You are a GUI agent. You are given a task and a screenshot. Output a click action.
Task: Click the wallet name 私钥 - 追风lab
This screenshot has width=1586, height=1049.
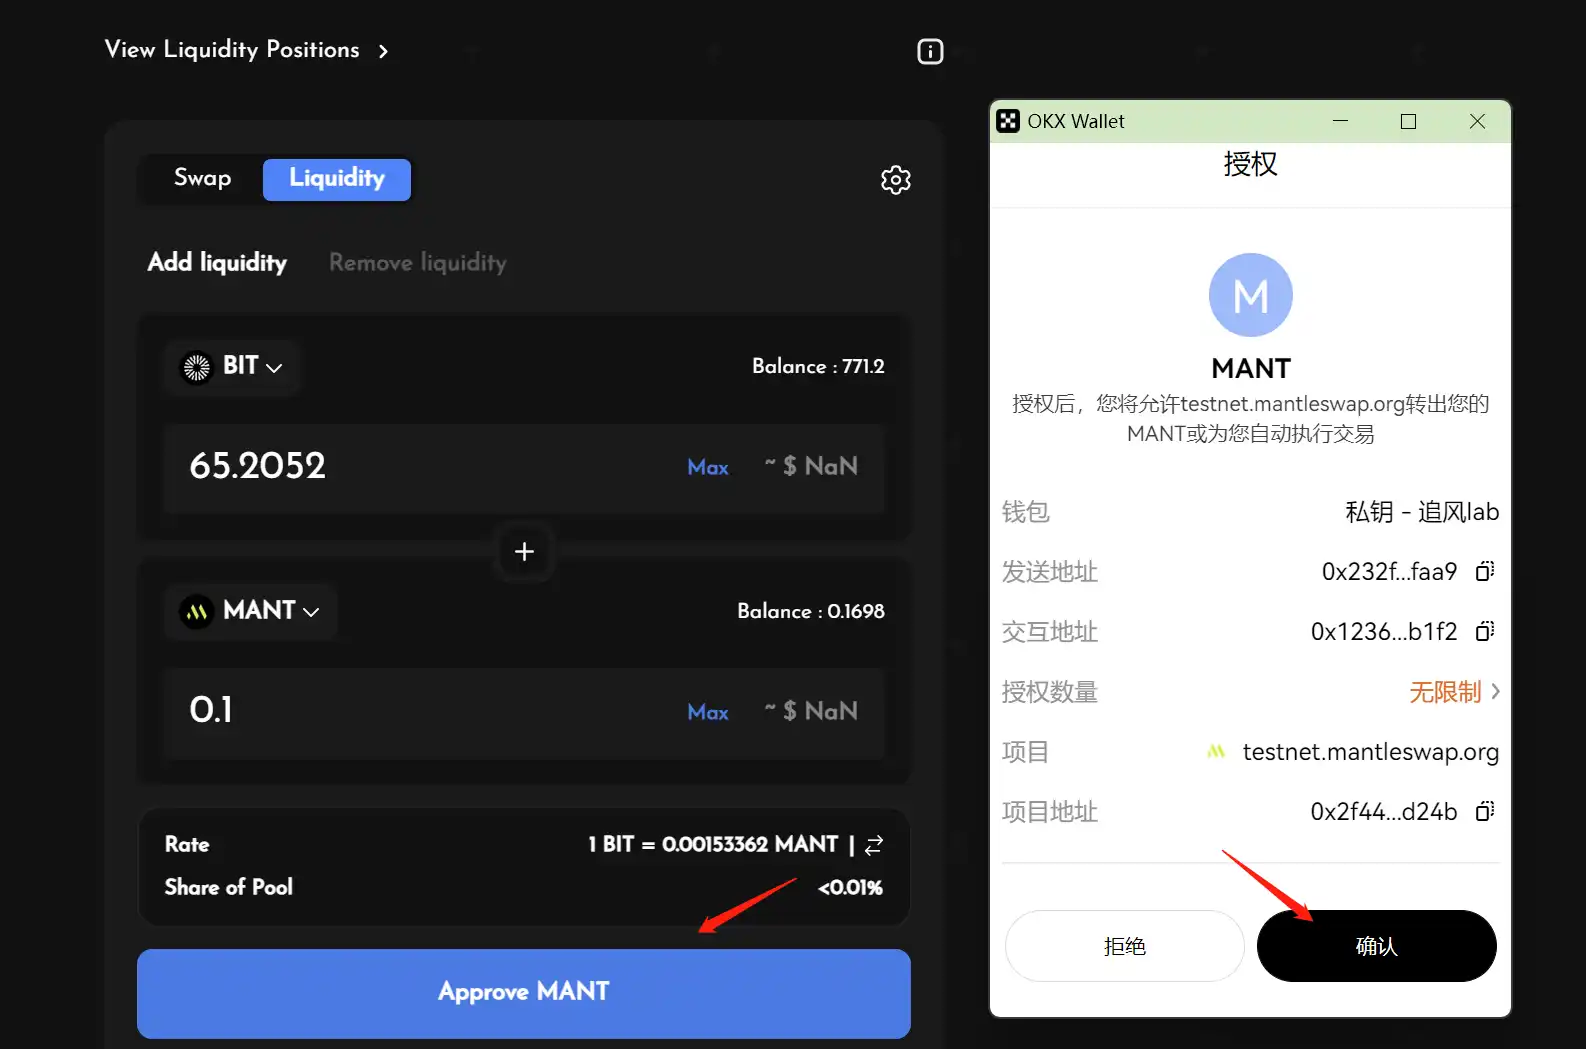pyautogui.click(x=1422, y=512)
